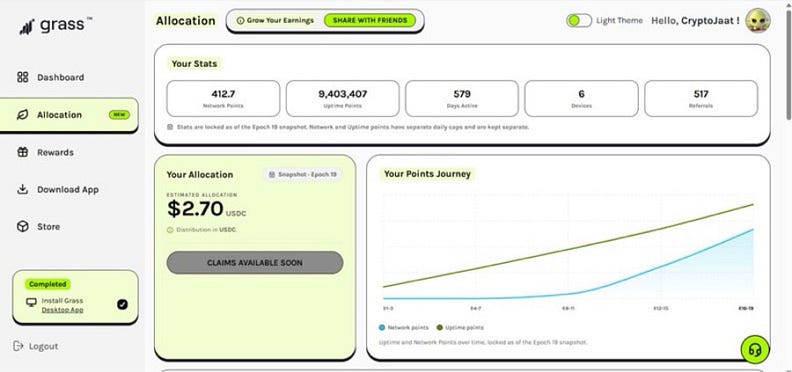Open the Store box icon

(x=23, y=226)
